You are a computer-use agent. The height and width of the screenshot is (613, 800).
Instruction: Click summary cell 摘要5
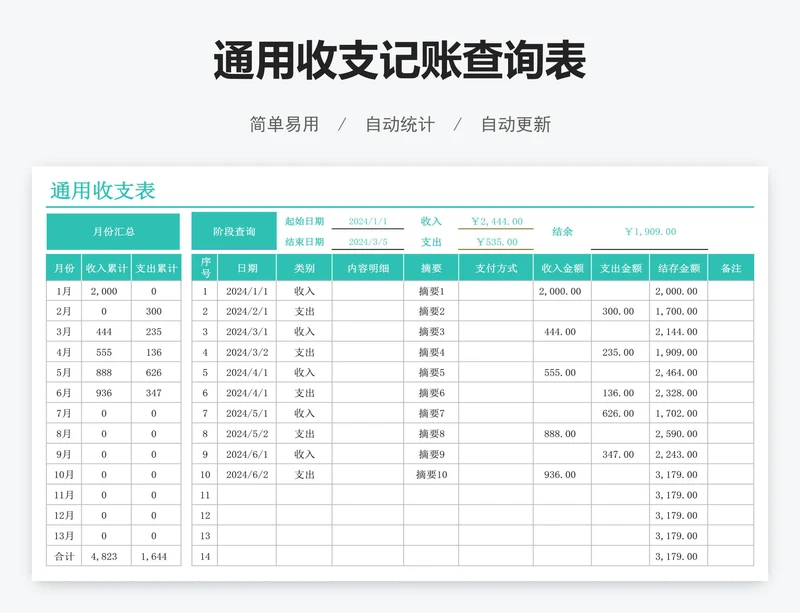pos(431,373)
